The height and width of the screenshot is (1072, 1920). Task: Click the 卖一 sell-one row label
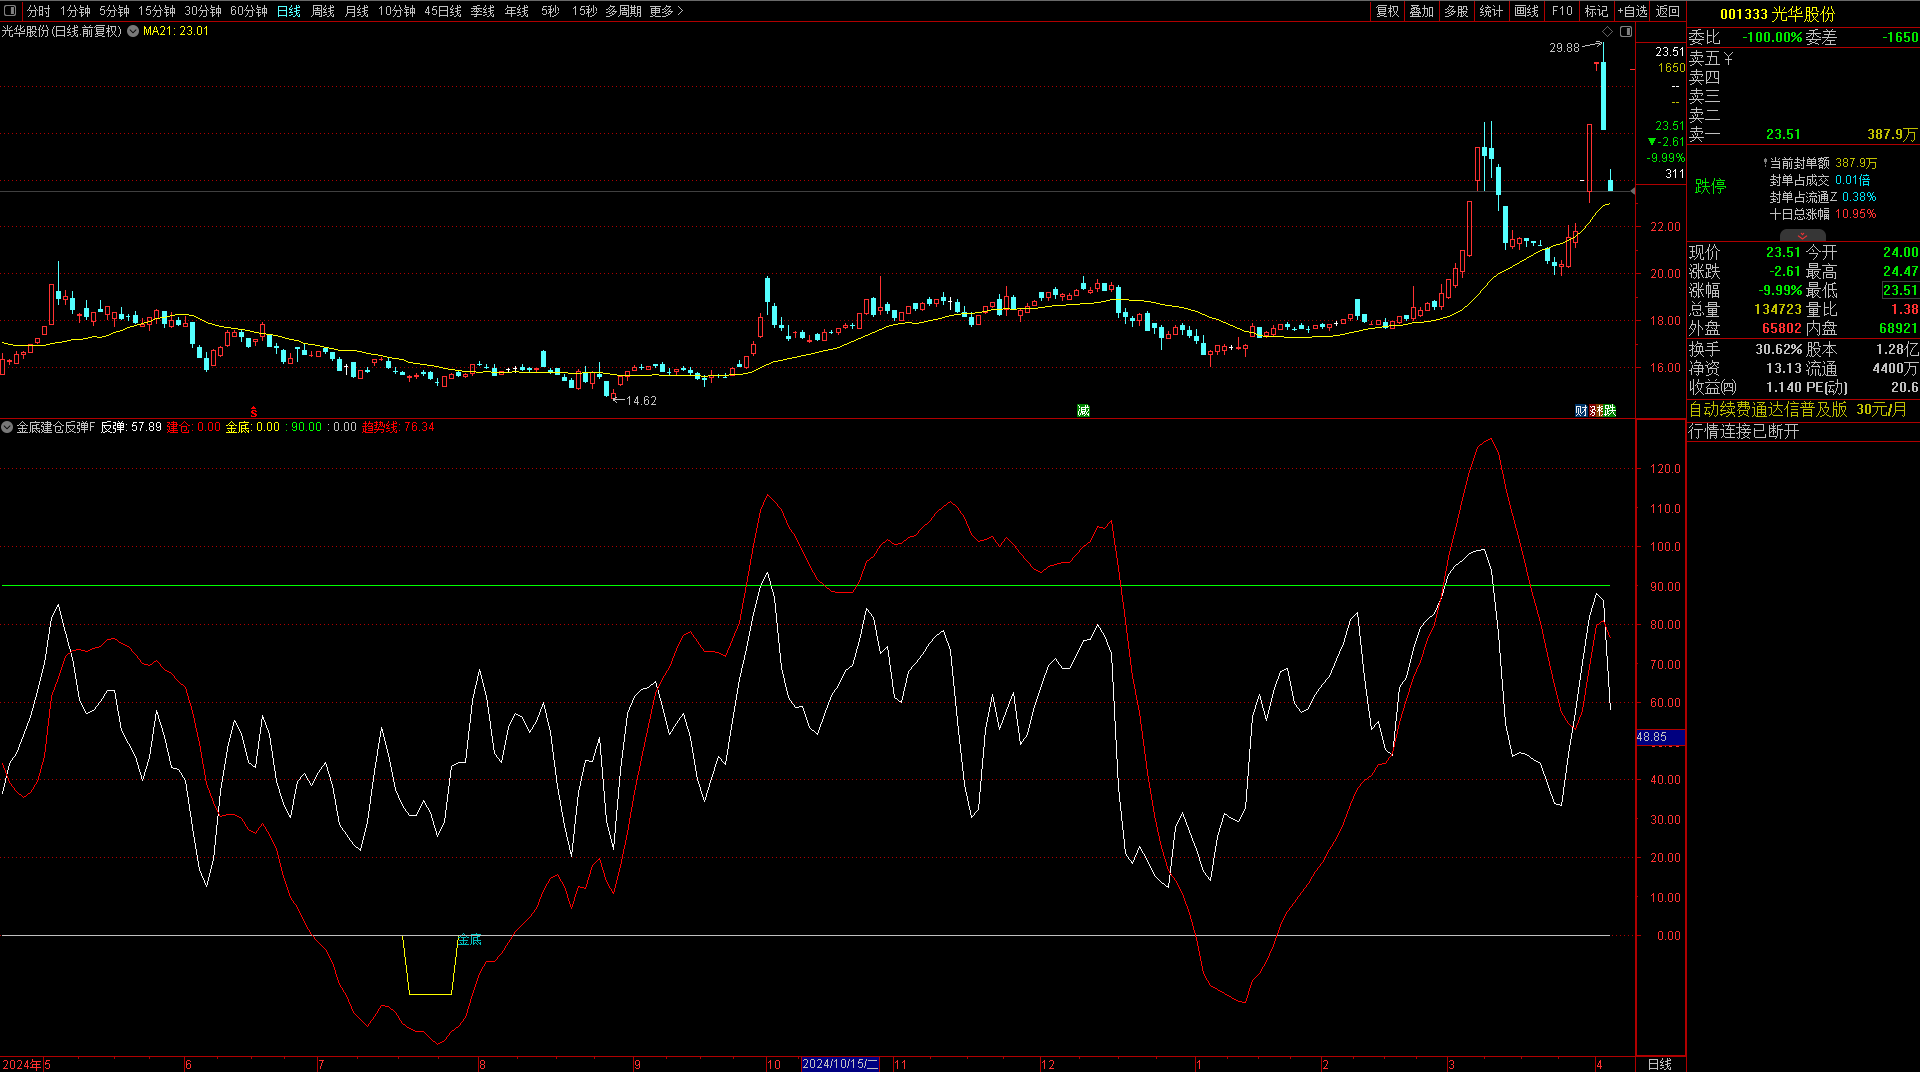1705,134
